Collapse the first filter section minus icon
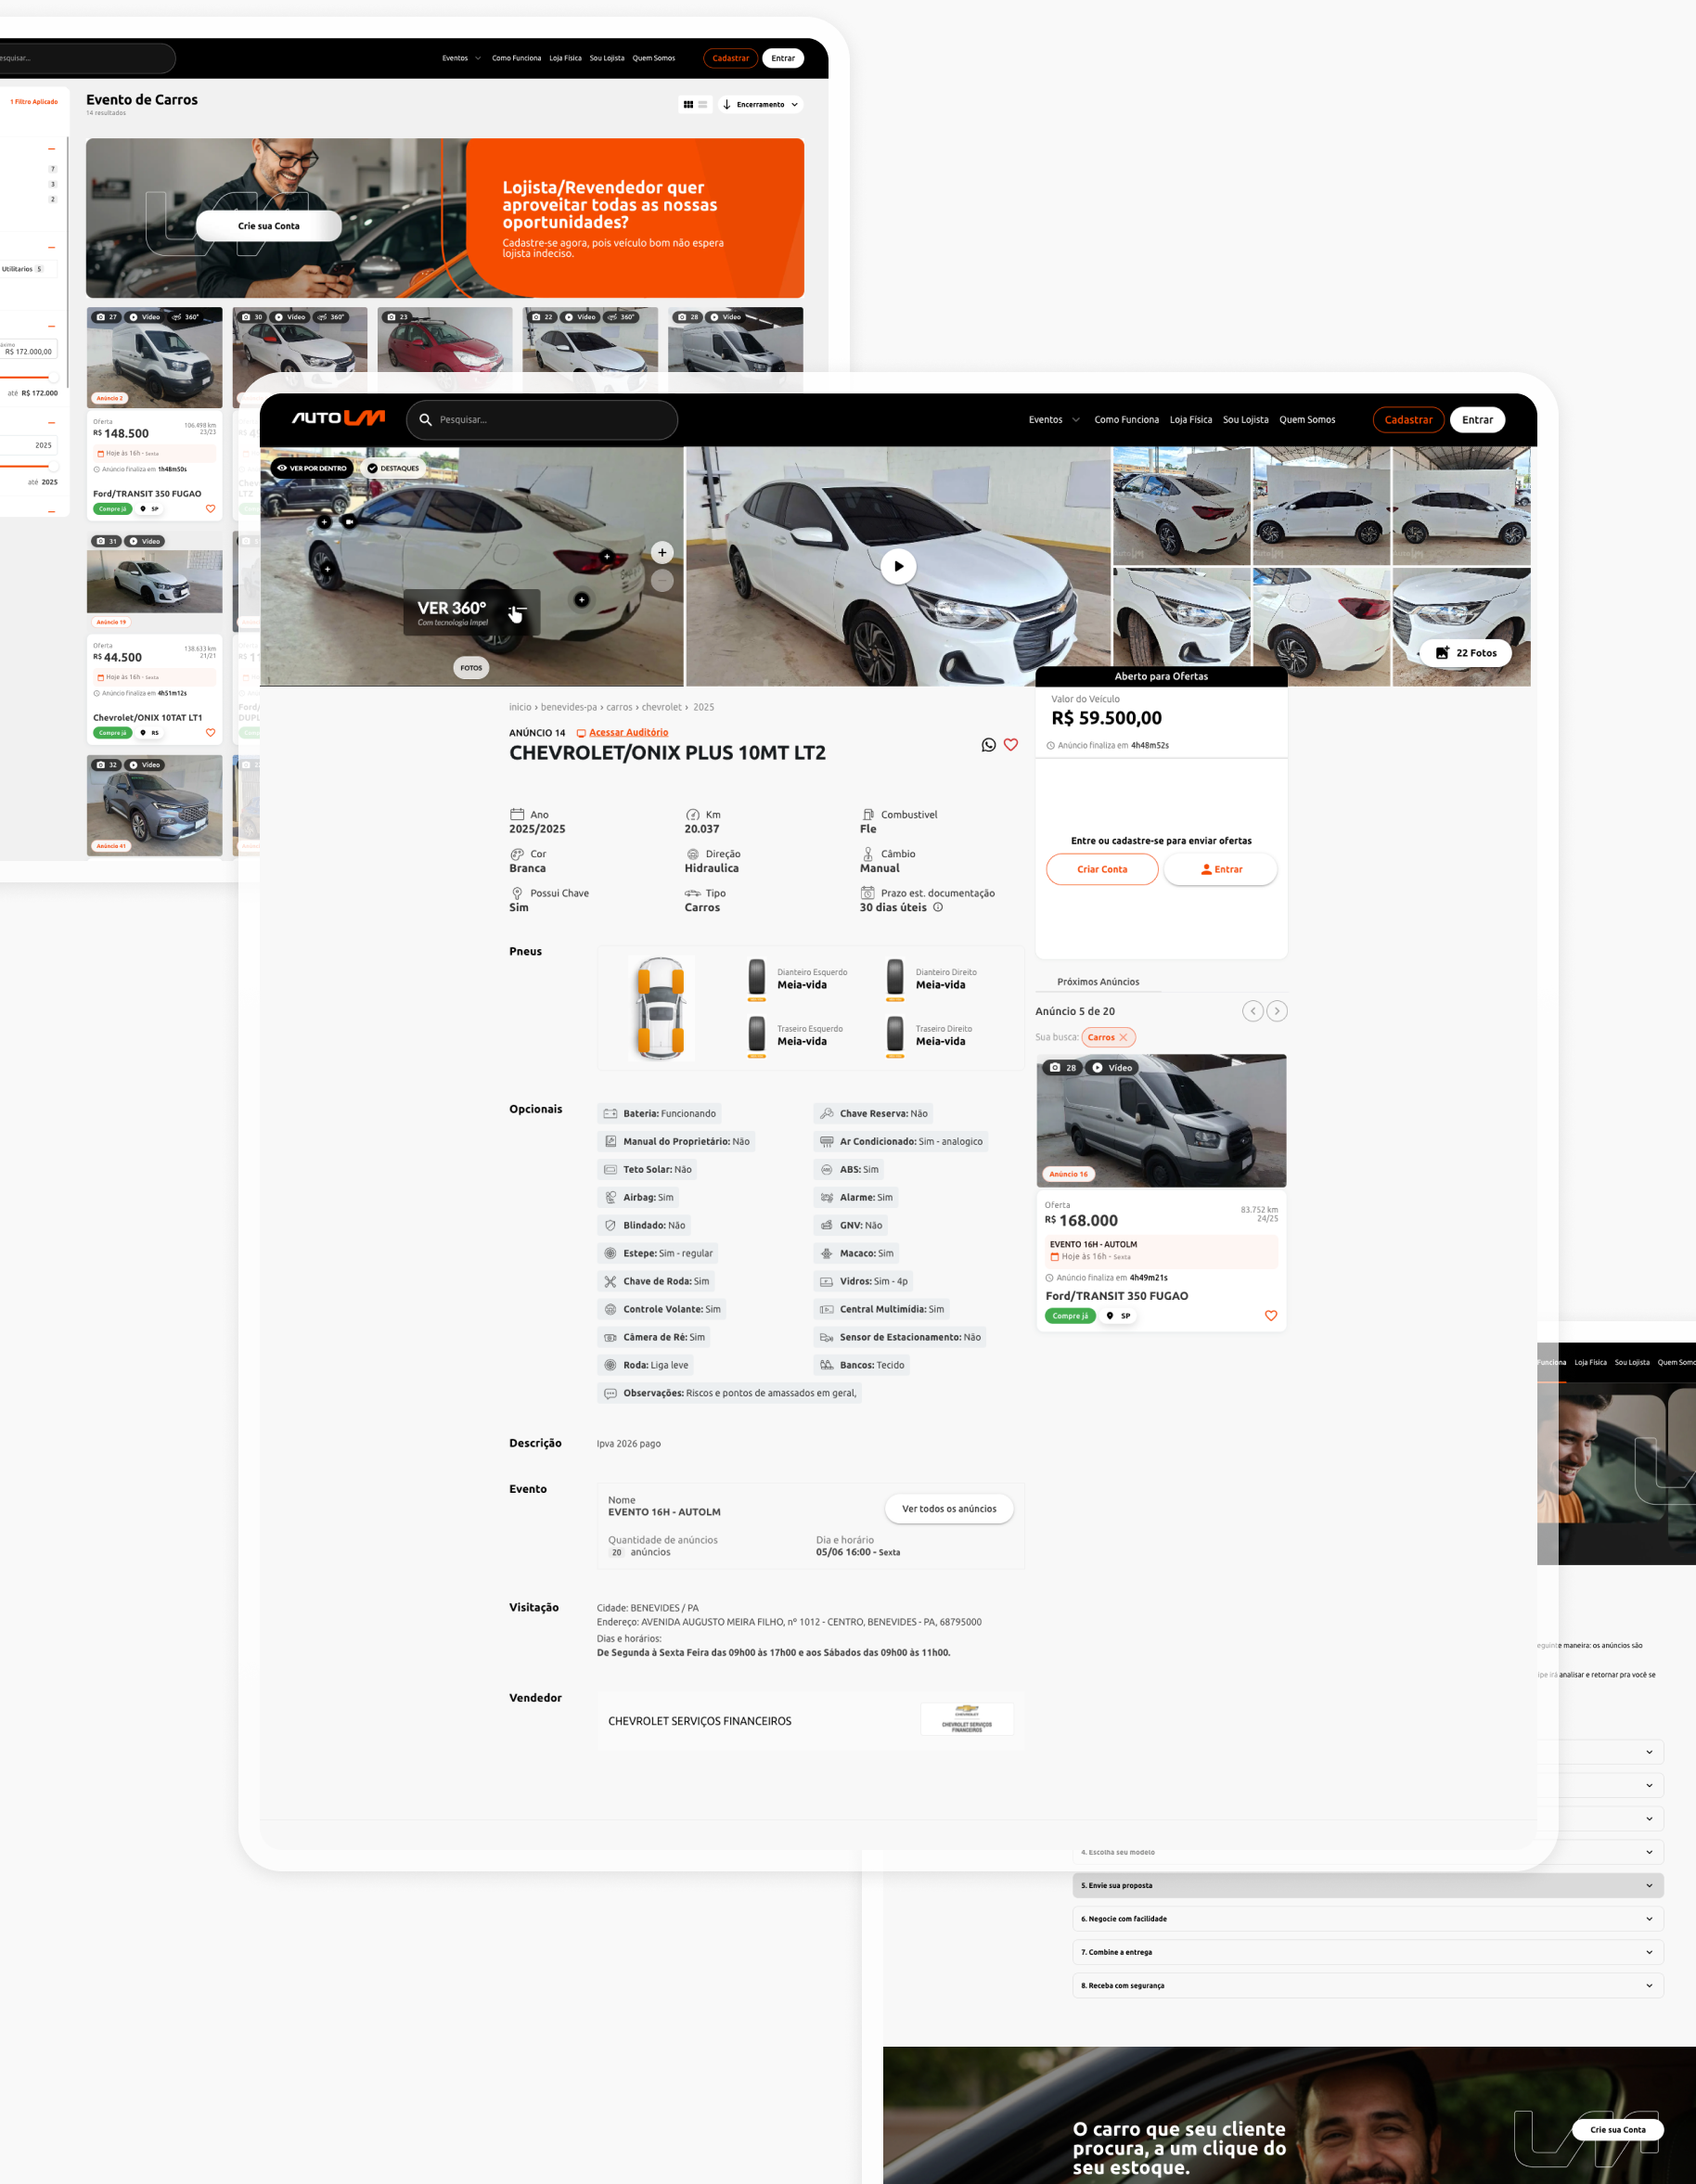Screen dimensions: 1696x2184 click(x=51, y=148)
